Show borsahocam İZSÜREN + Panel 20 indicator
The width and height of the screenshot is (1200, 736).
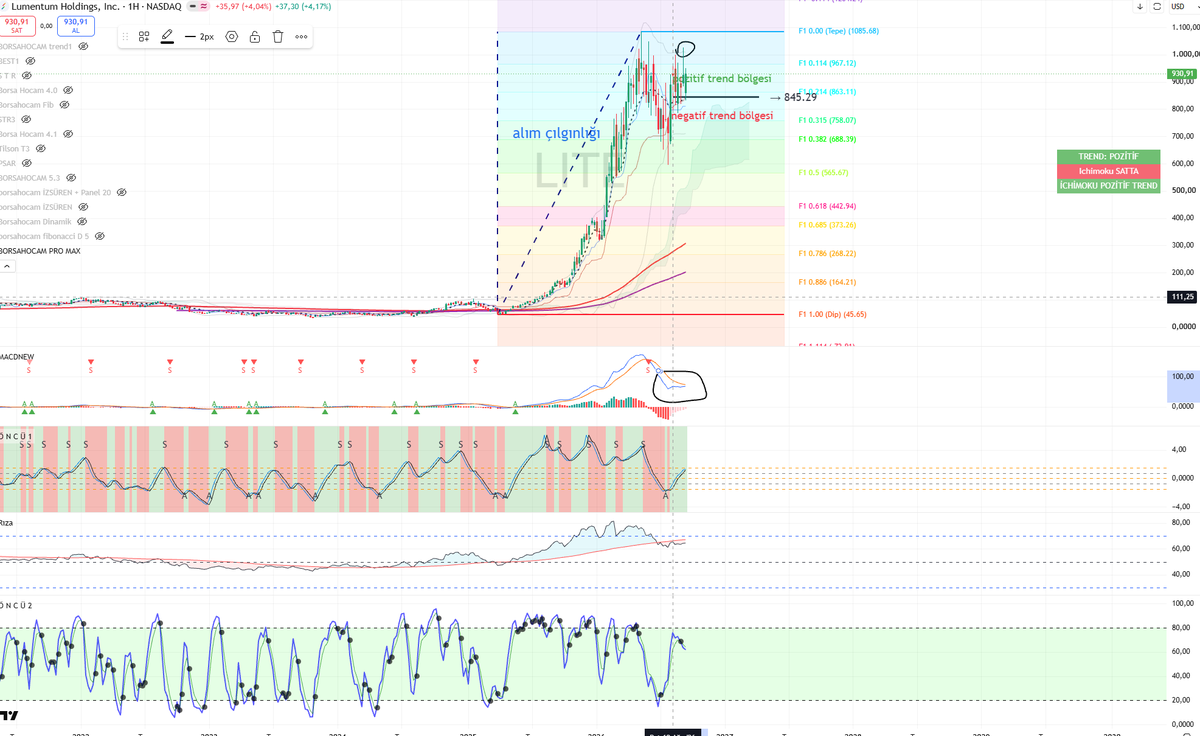pos(121,192)
